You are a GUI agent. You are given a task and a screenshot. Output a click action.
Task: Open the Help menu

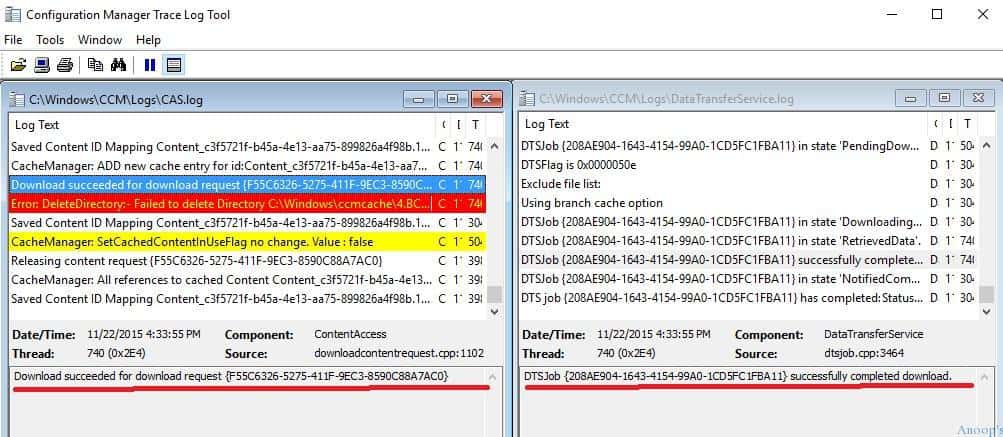point(148,40)
